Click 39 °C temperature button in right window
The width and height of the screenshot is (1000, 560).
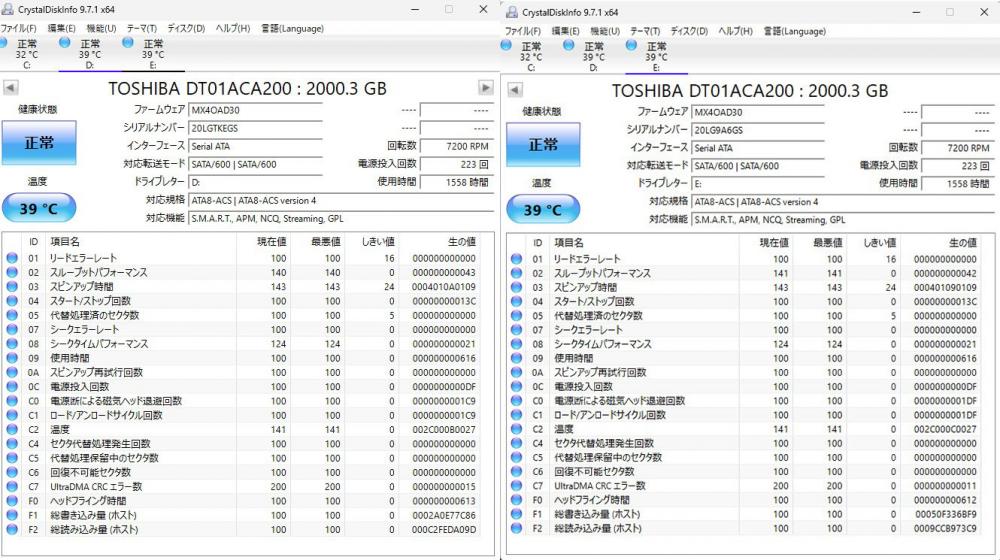pyautogui.click(x=543, y=210)
